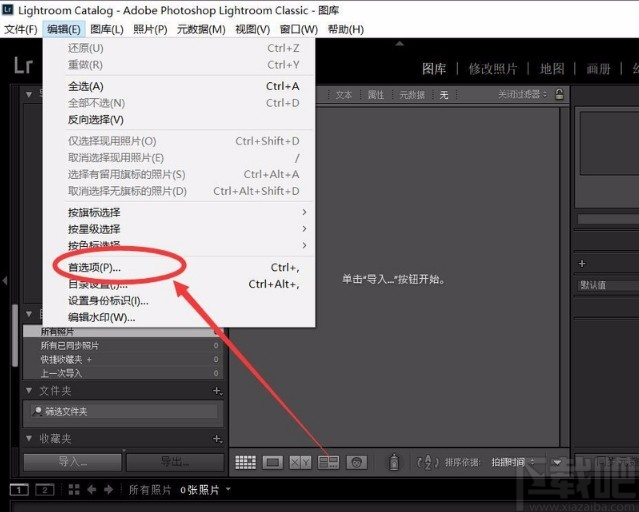Click second window display button 2
Image resolution: width=639 pixels, height=512 pixels.
(x=44, y=490)
